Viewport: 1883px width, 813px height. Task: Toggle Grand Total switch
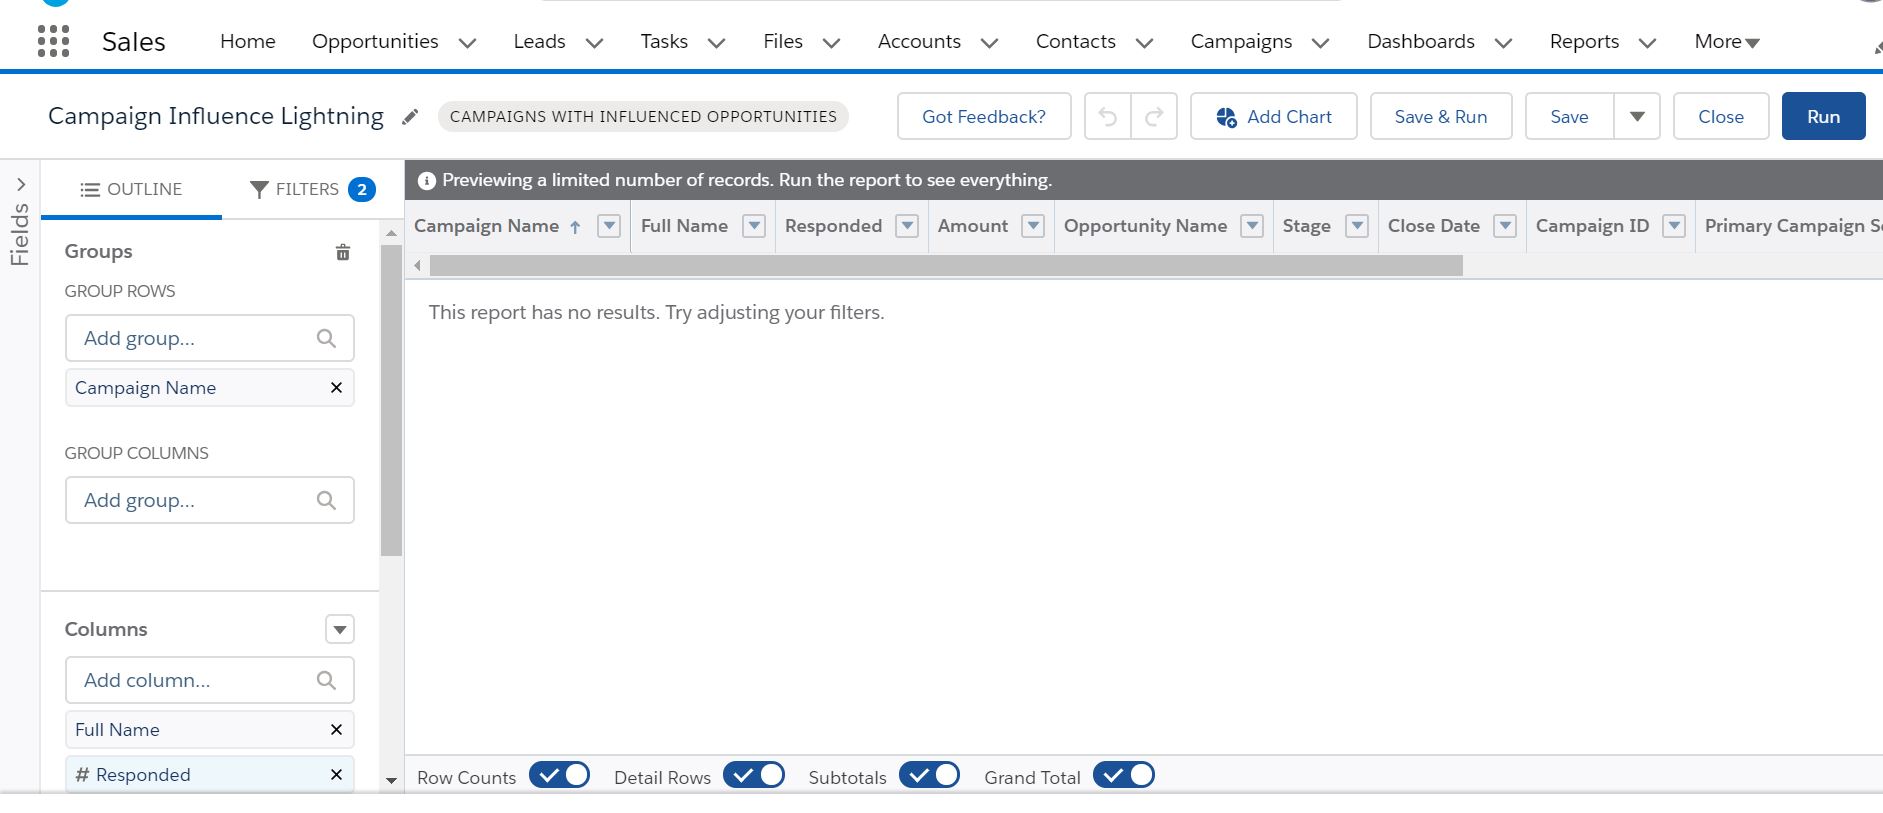[x=1124, y=775]
